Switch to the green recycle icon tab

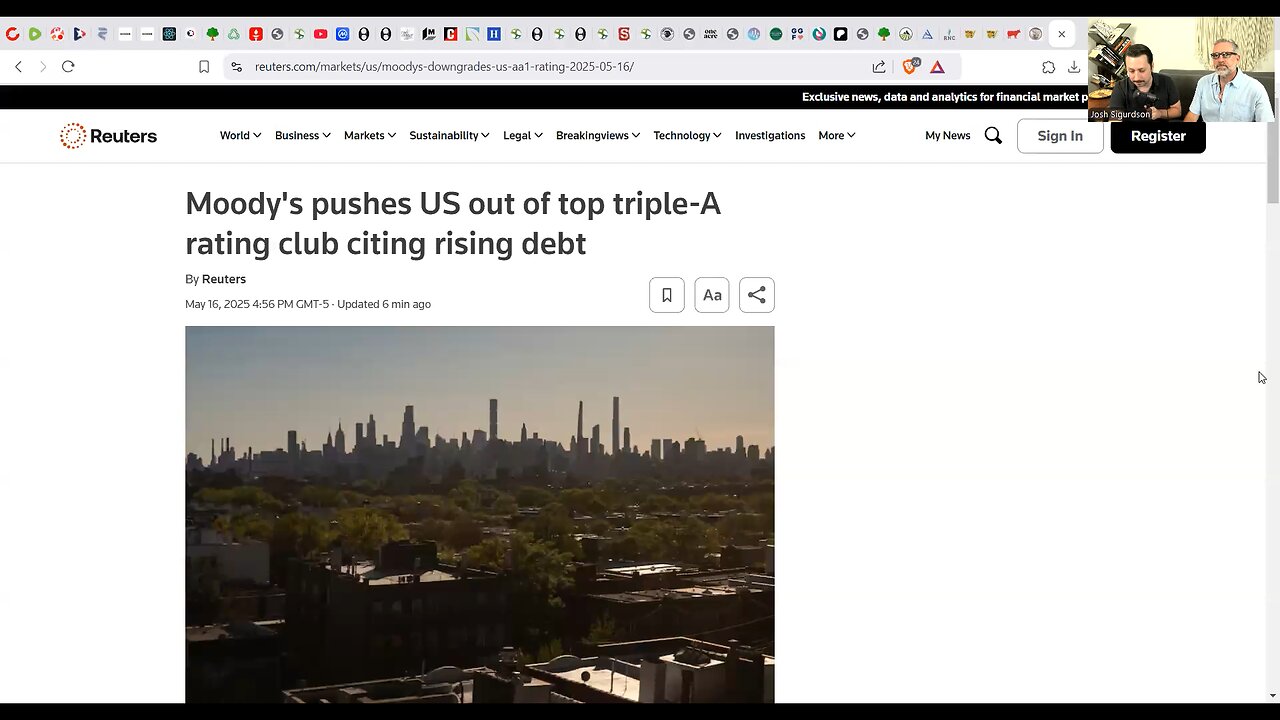[x=234, y=34]
